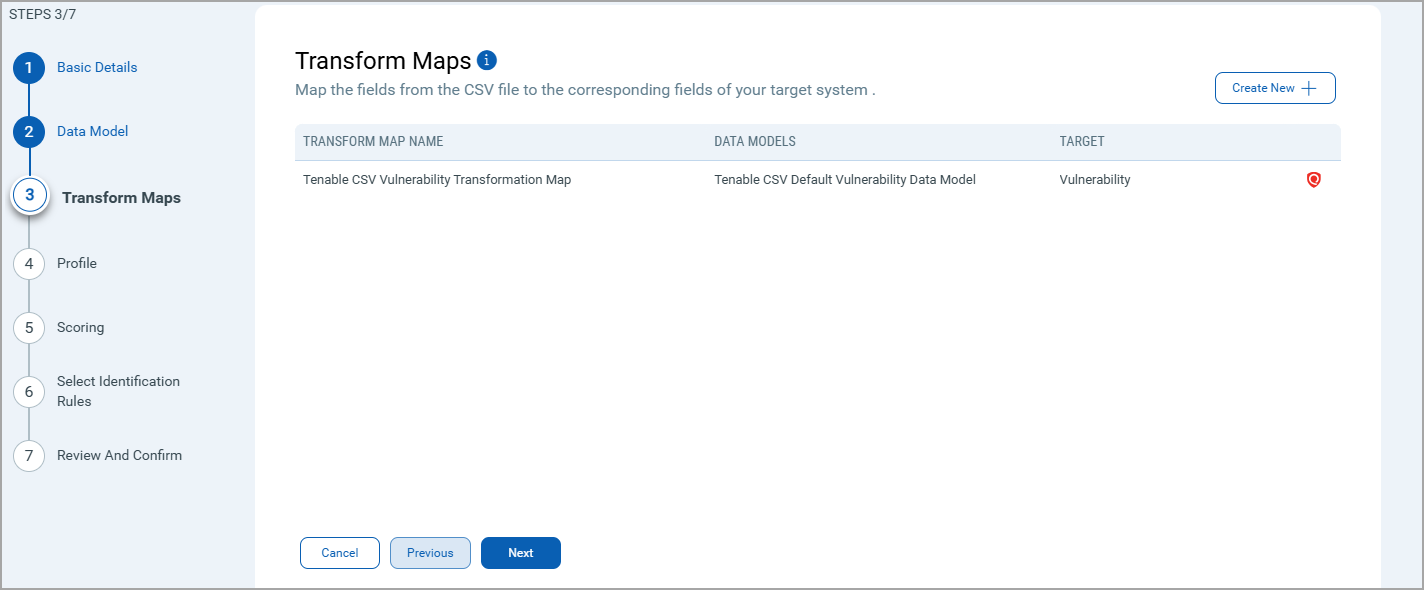Click the step 4 circle icon

point(29,264)
